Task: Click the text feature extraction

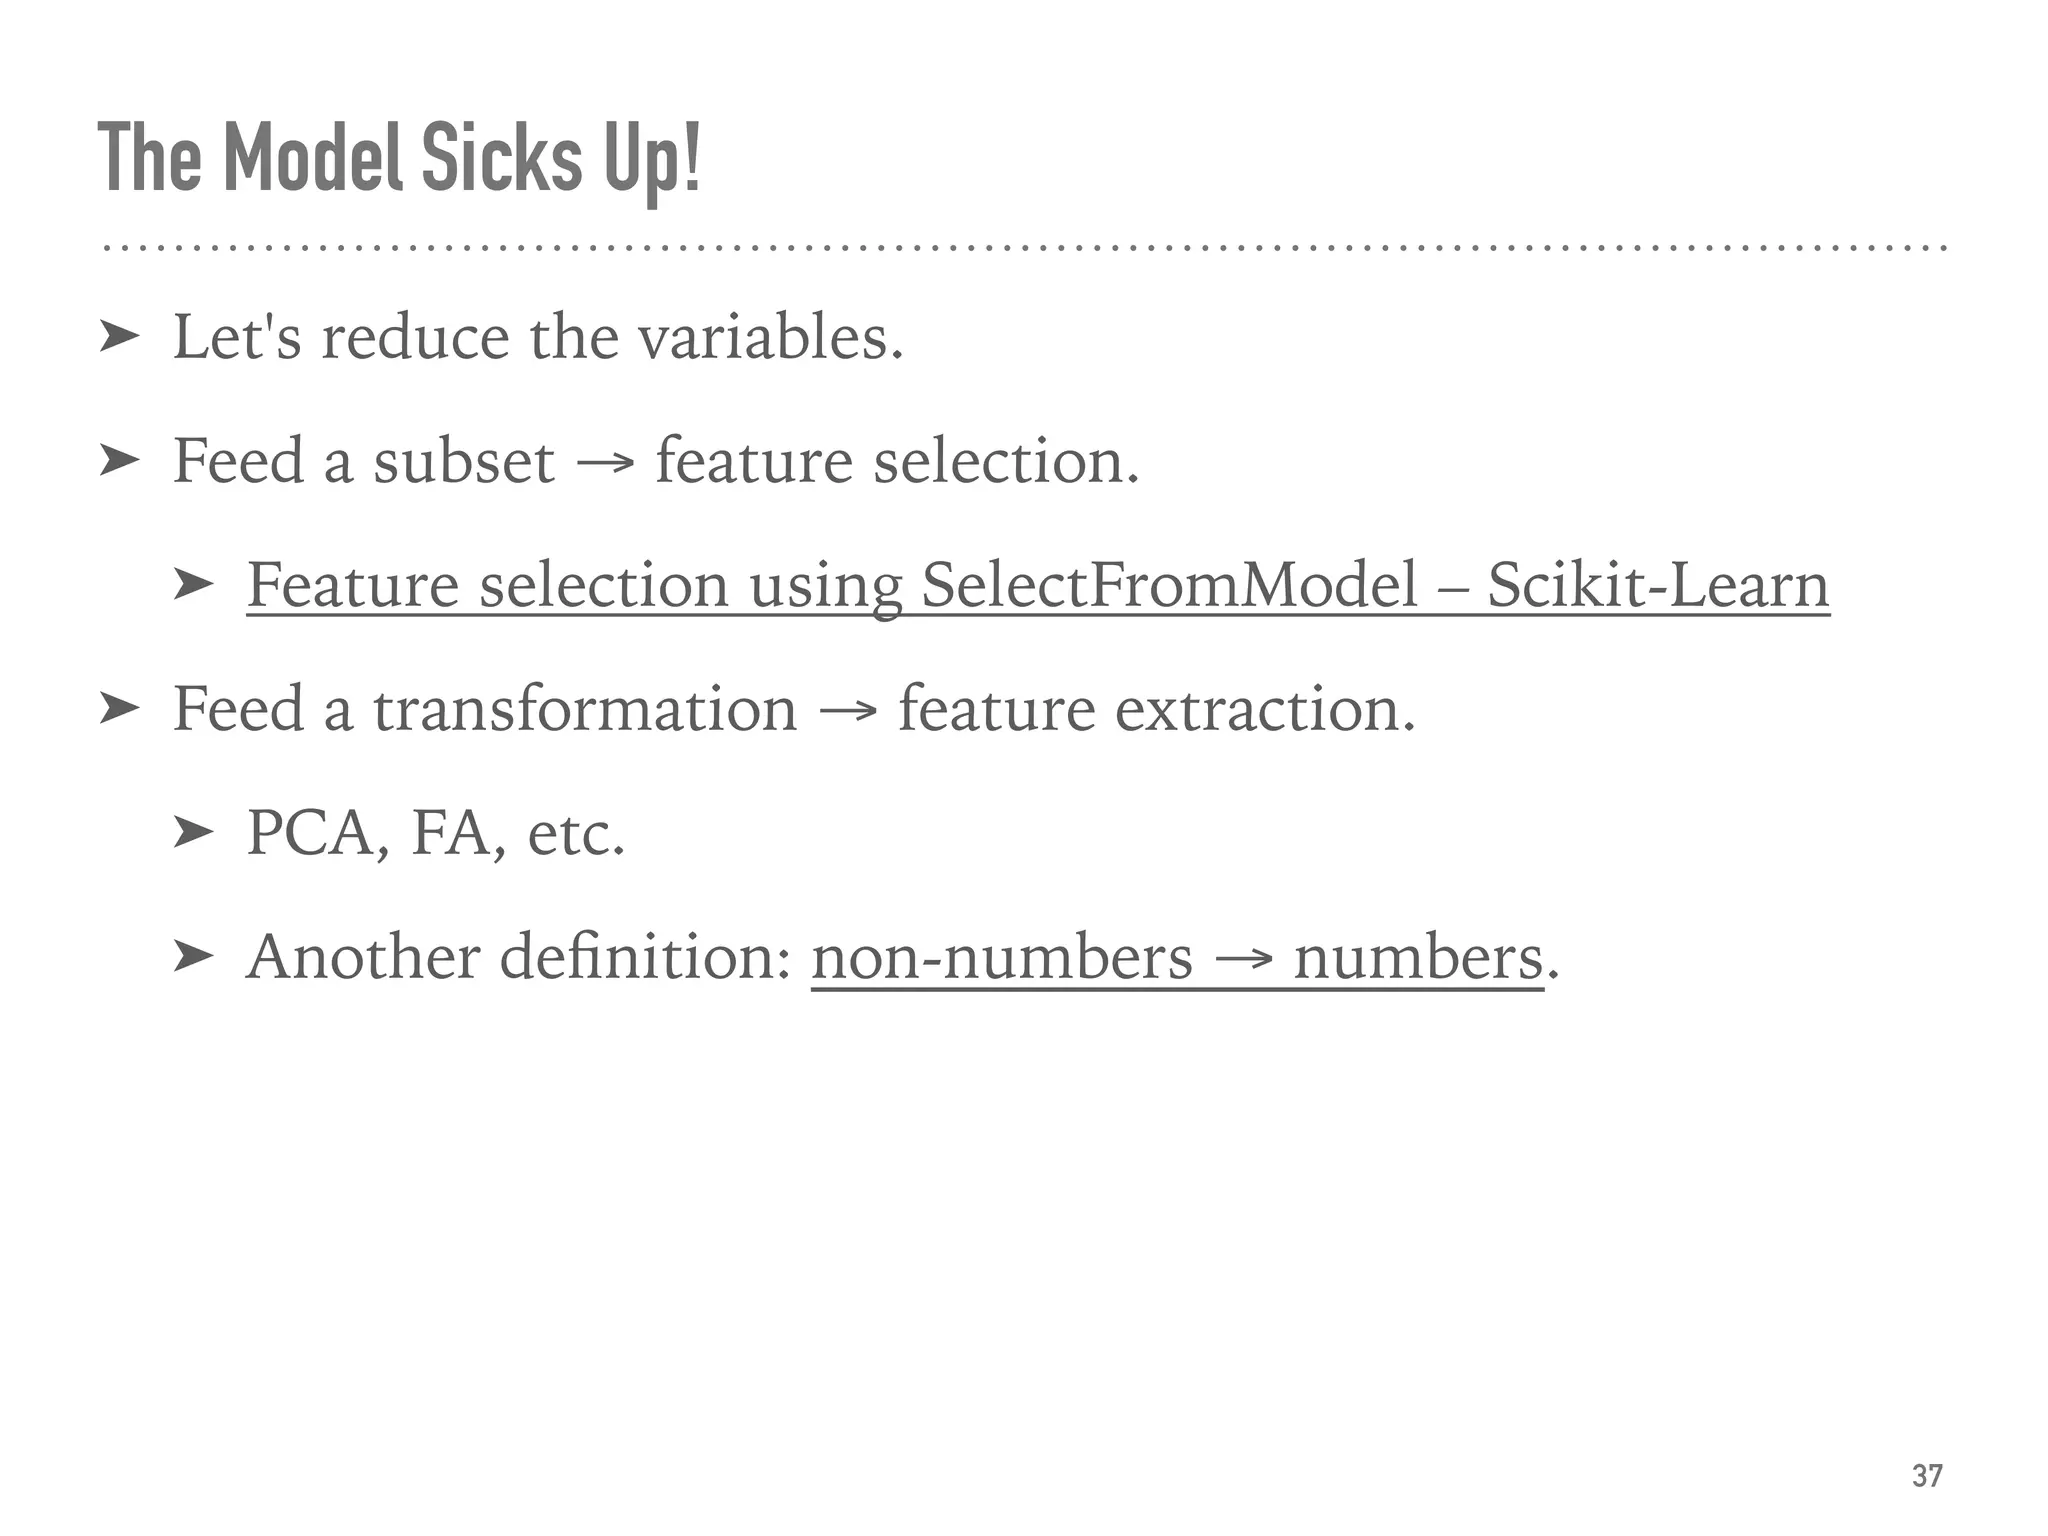Action: (x=1157, y=709)
